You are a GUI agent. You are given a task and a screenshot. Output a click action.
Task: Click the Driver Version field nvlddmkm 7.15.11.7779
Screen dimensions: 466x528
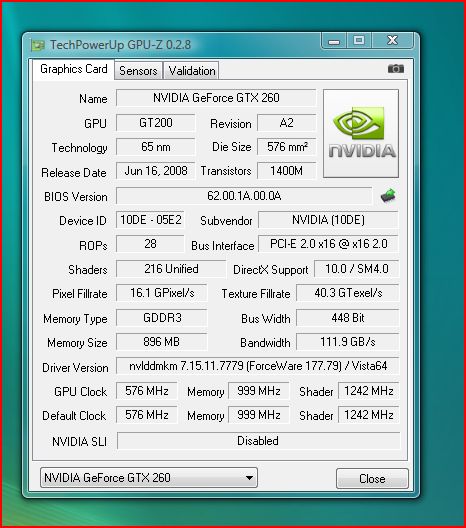[x=258, y=366]
